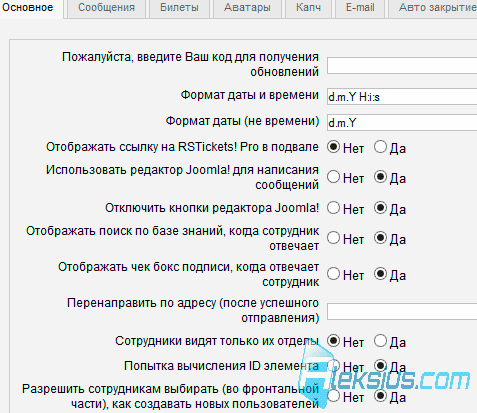
Task: Click label Перенаправить по адресу (после успешного отправления)
Action: pyautogui.click(x=193, y=310)
